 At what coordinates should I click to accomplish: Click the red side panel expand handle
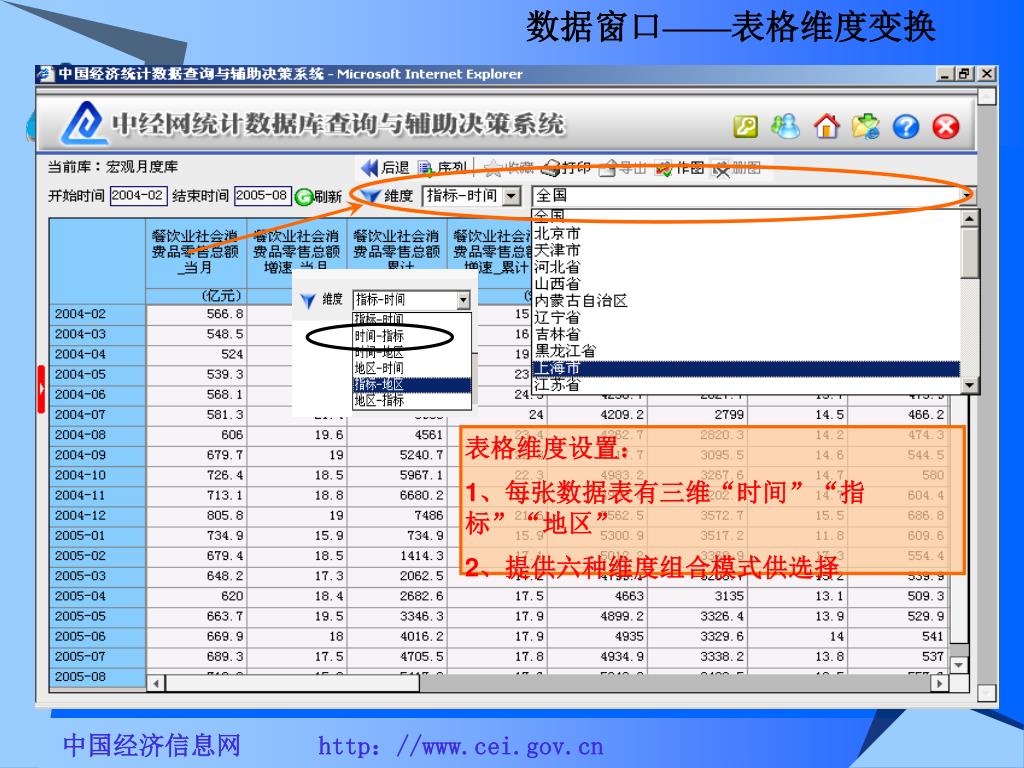click(x=41, y=389)
